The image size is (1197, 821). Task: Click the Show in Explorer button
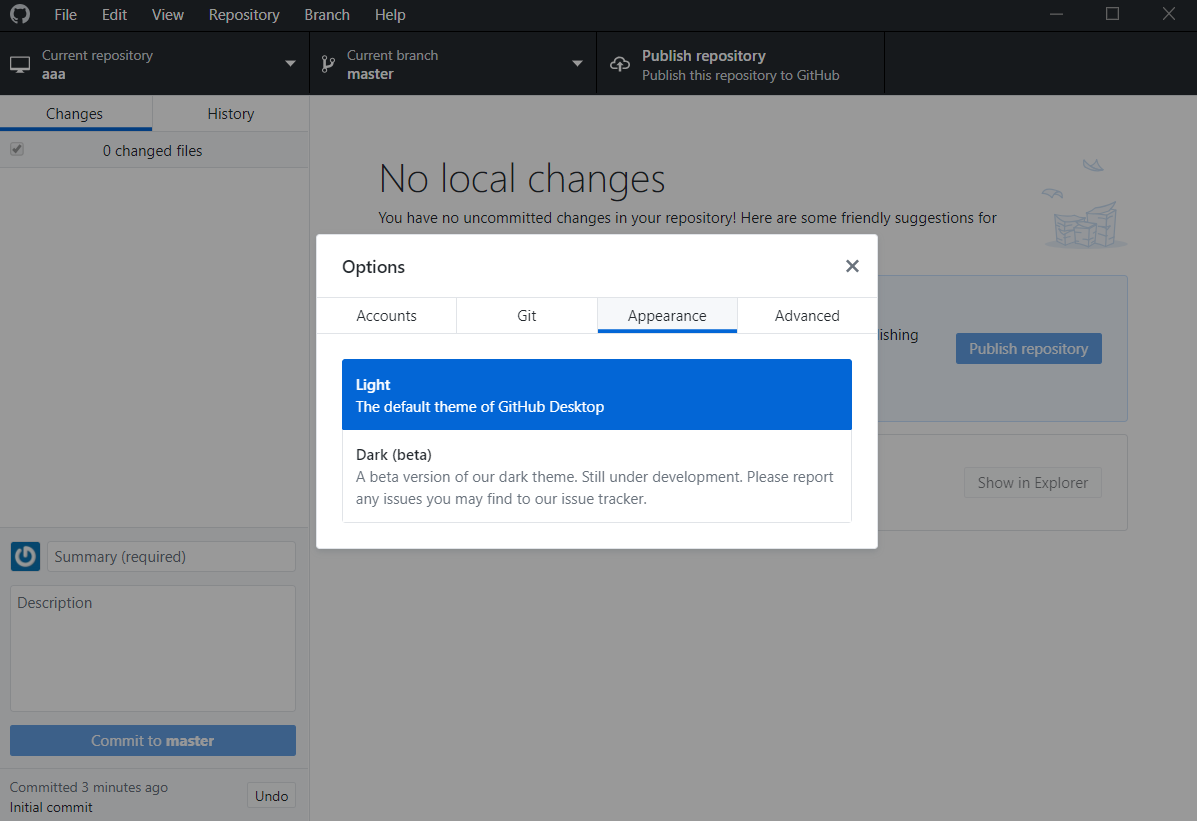coord(1032,483)
